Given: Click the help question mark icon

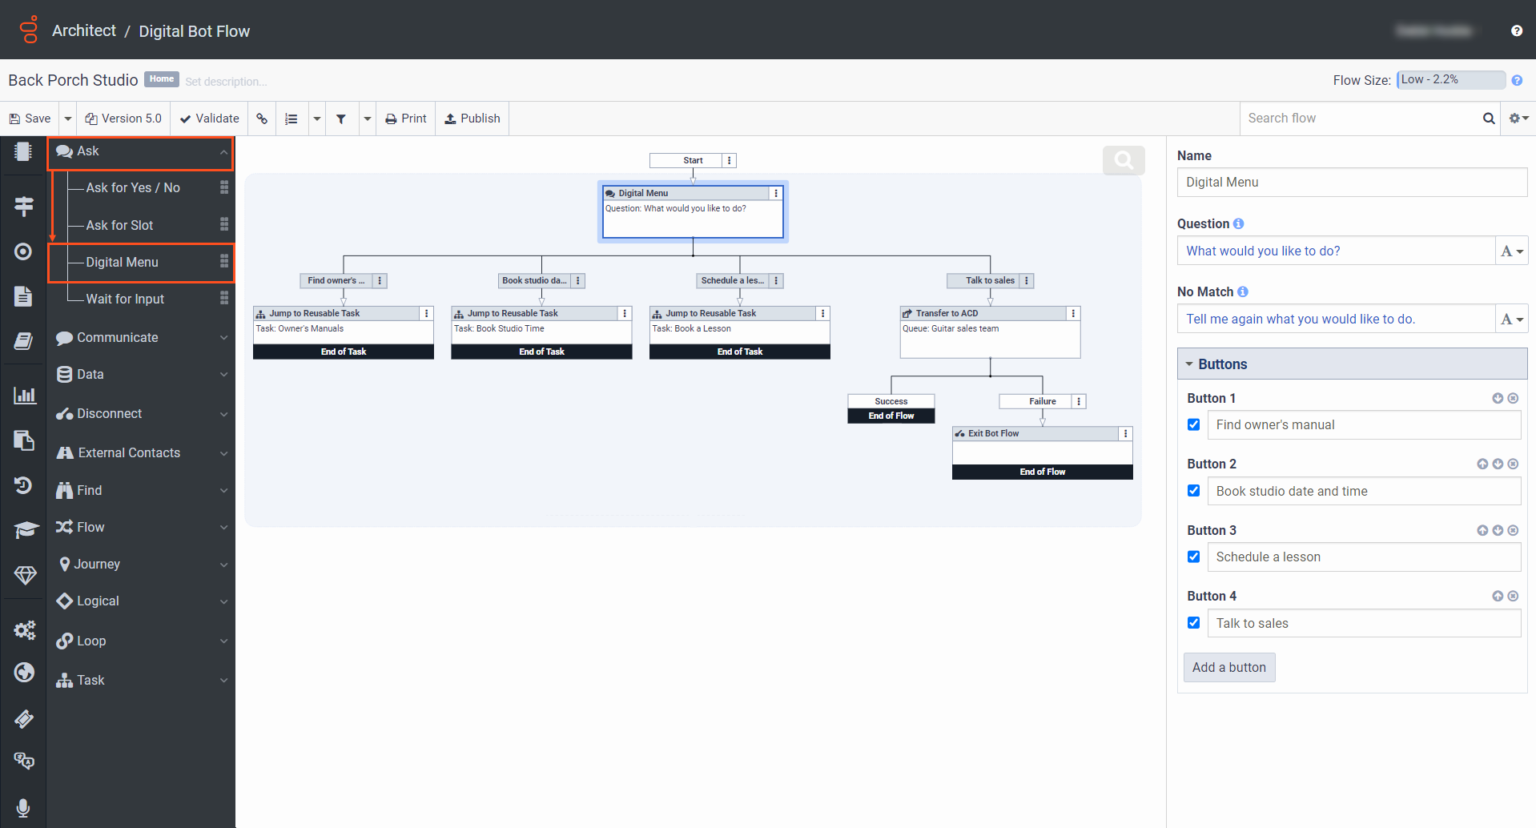Looking at the screenshot, I should click(1516, 30).
